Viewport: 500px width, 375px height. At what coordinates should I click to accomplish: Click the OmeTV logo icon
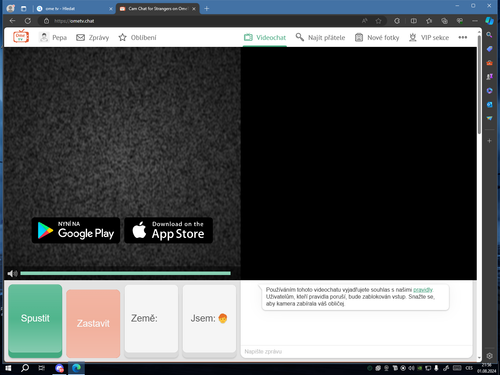coord(21,37)
